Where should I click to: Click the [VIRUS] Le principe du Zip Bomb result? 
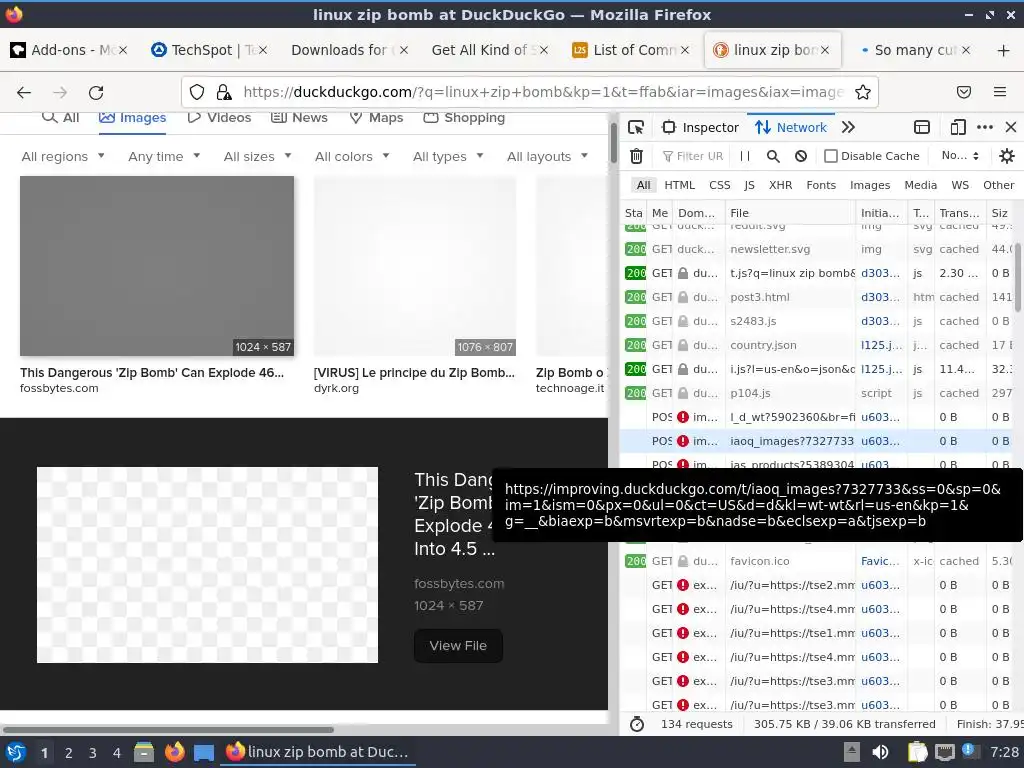click(414, 373)
